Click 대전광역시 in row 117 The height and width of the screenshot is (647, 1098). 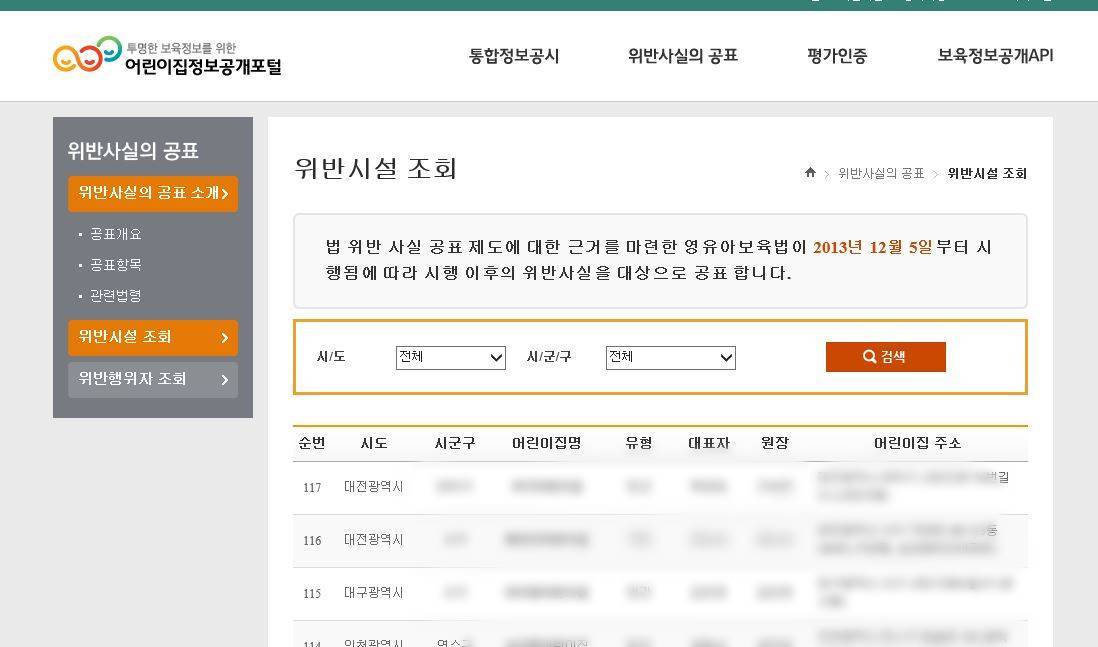[373, 487]
